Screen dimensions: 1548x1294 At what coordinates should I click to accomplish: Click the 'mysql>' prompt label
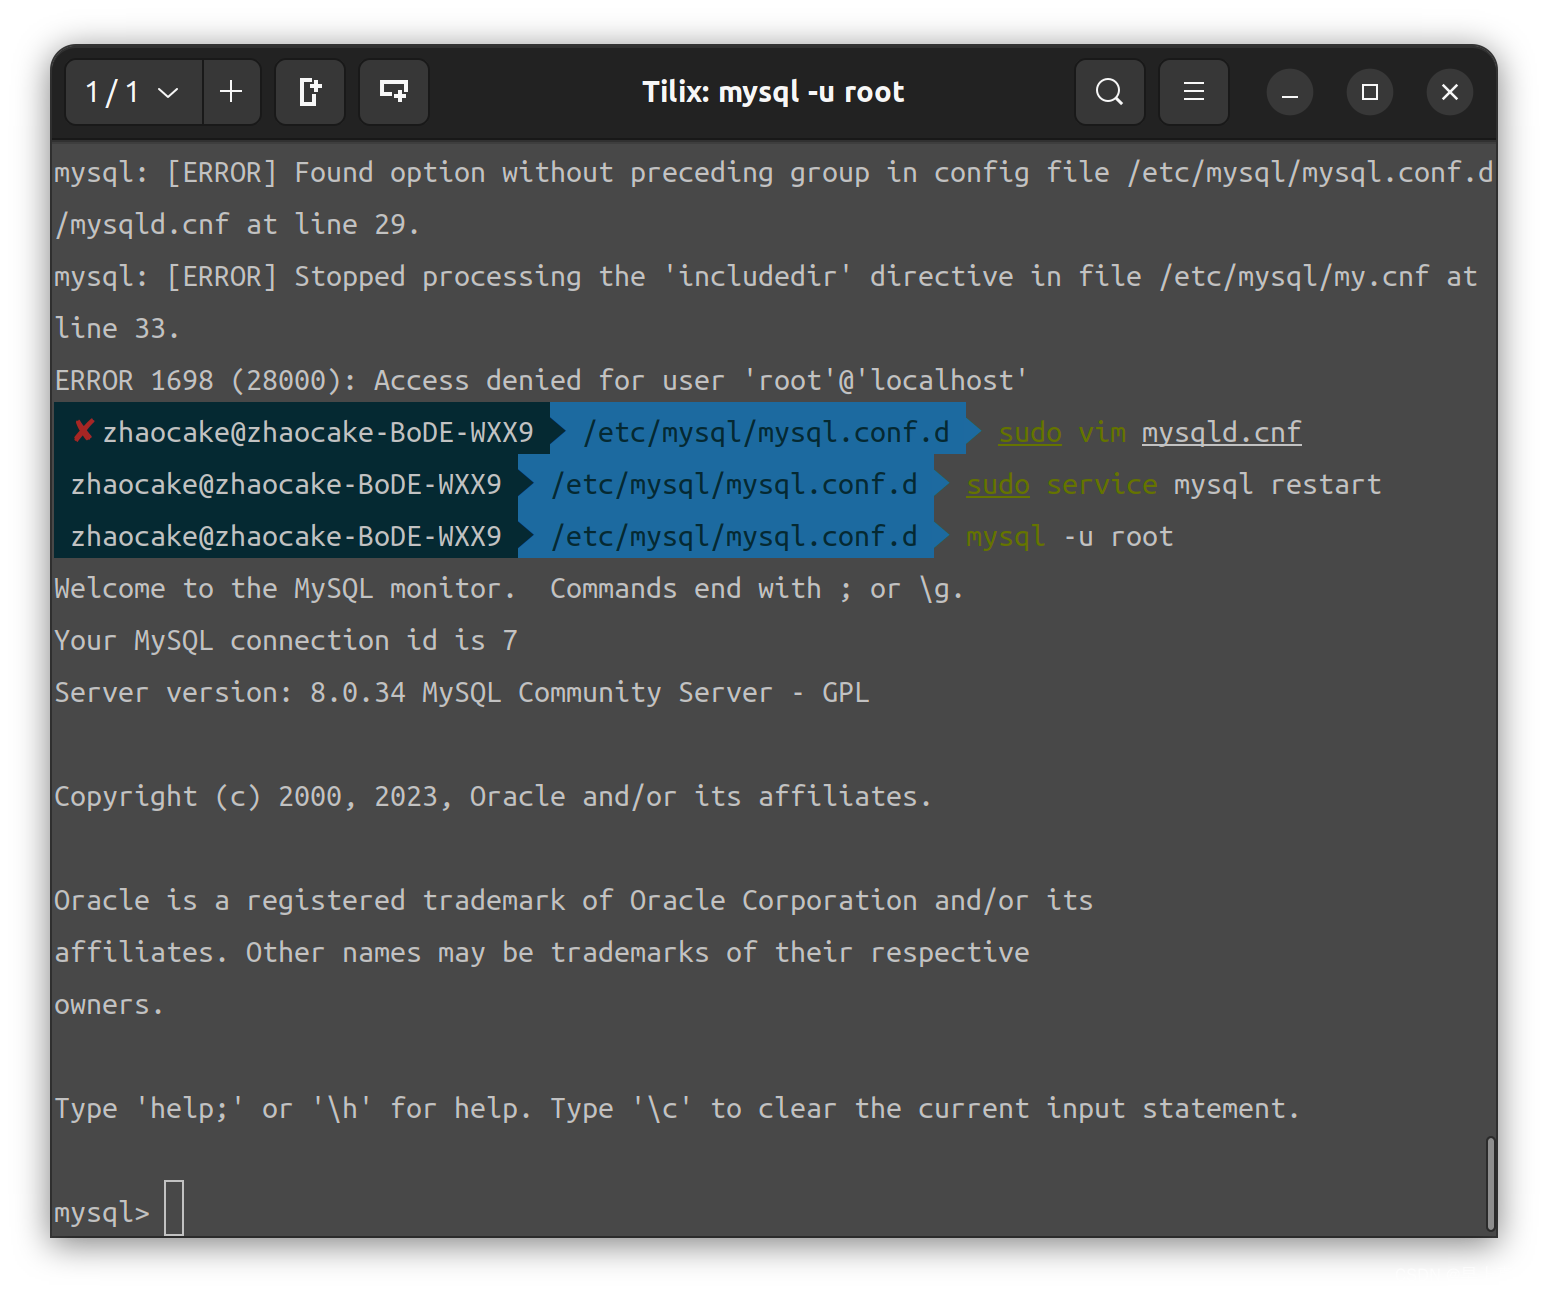102,1213
